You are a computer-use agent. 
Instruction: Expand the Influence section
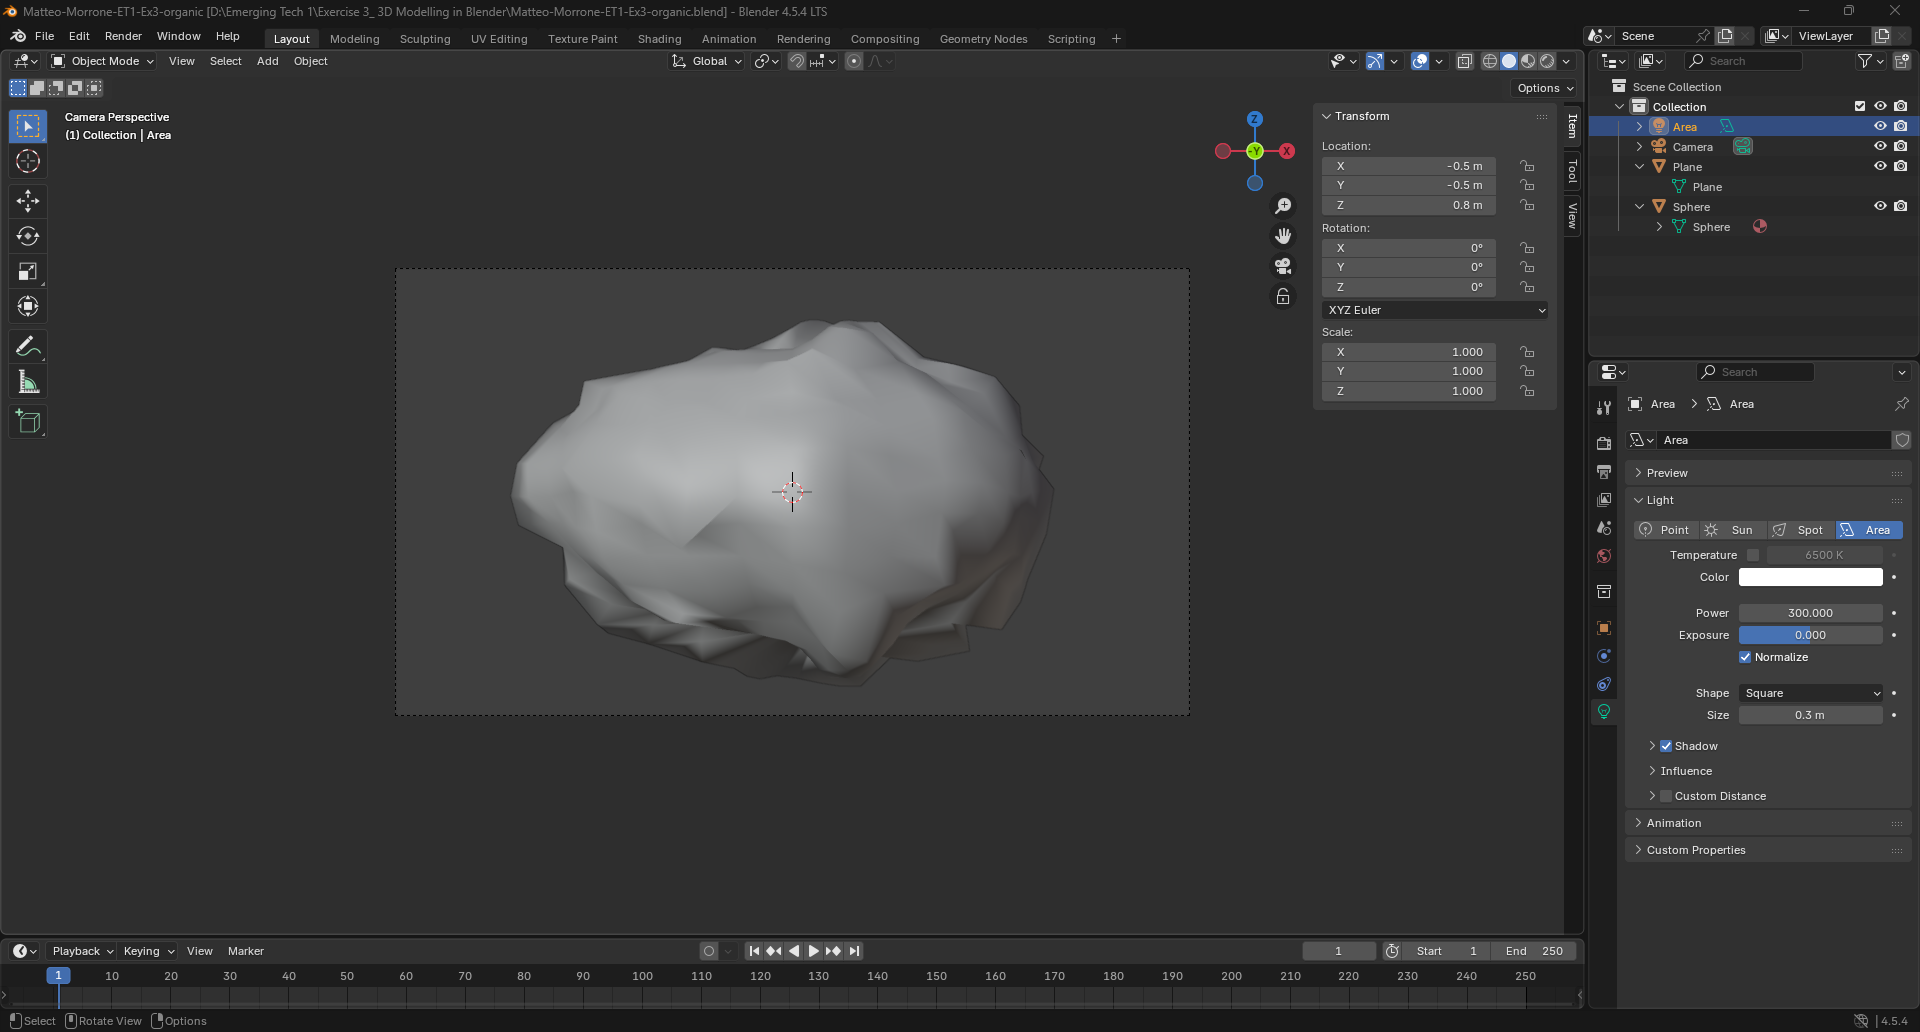click(1686, 771)
